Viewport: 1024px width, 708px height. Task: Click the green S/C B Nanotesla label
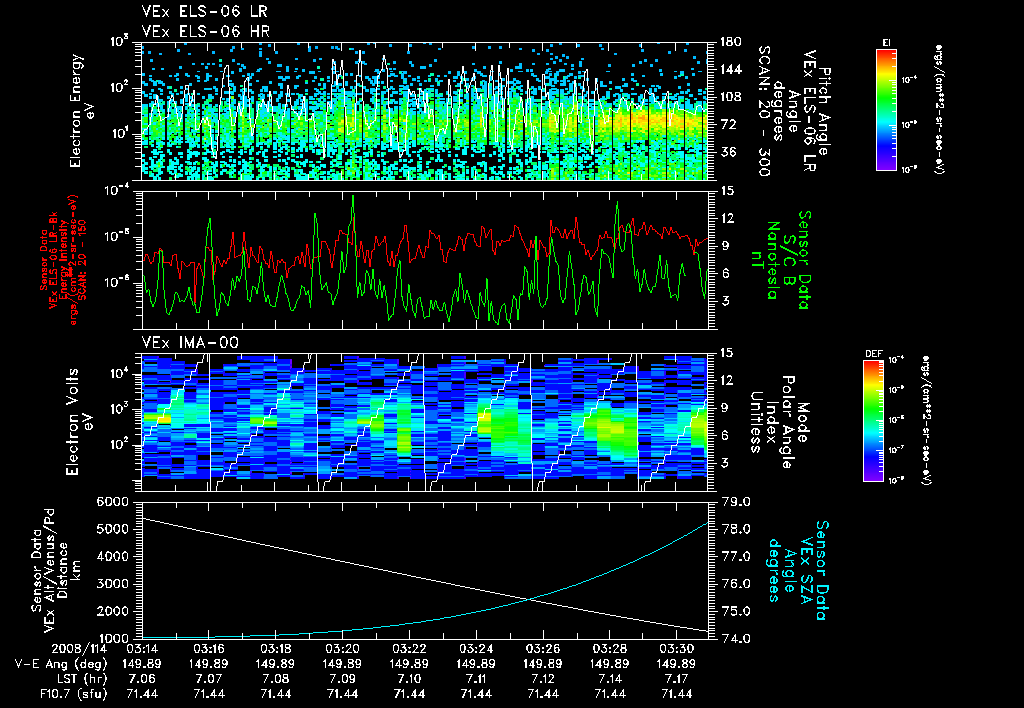789,260
